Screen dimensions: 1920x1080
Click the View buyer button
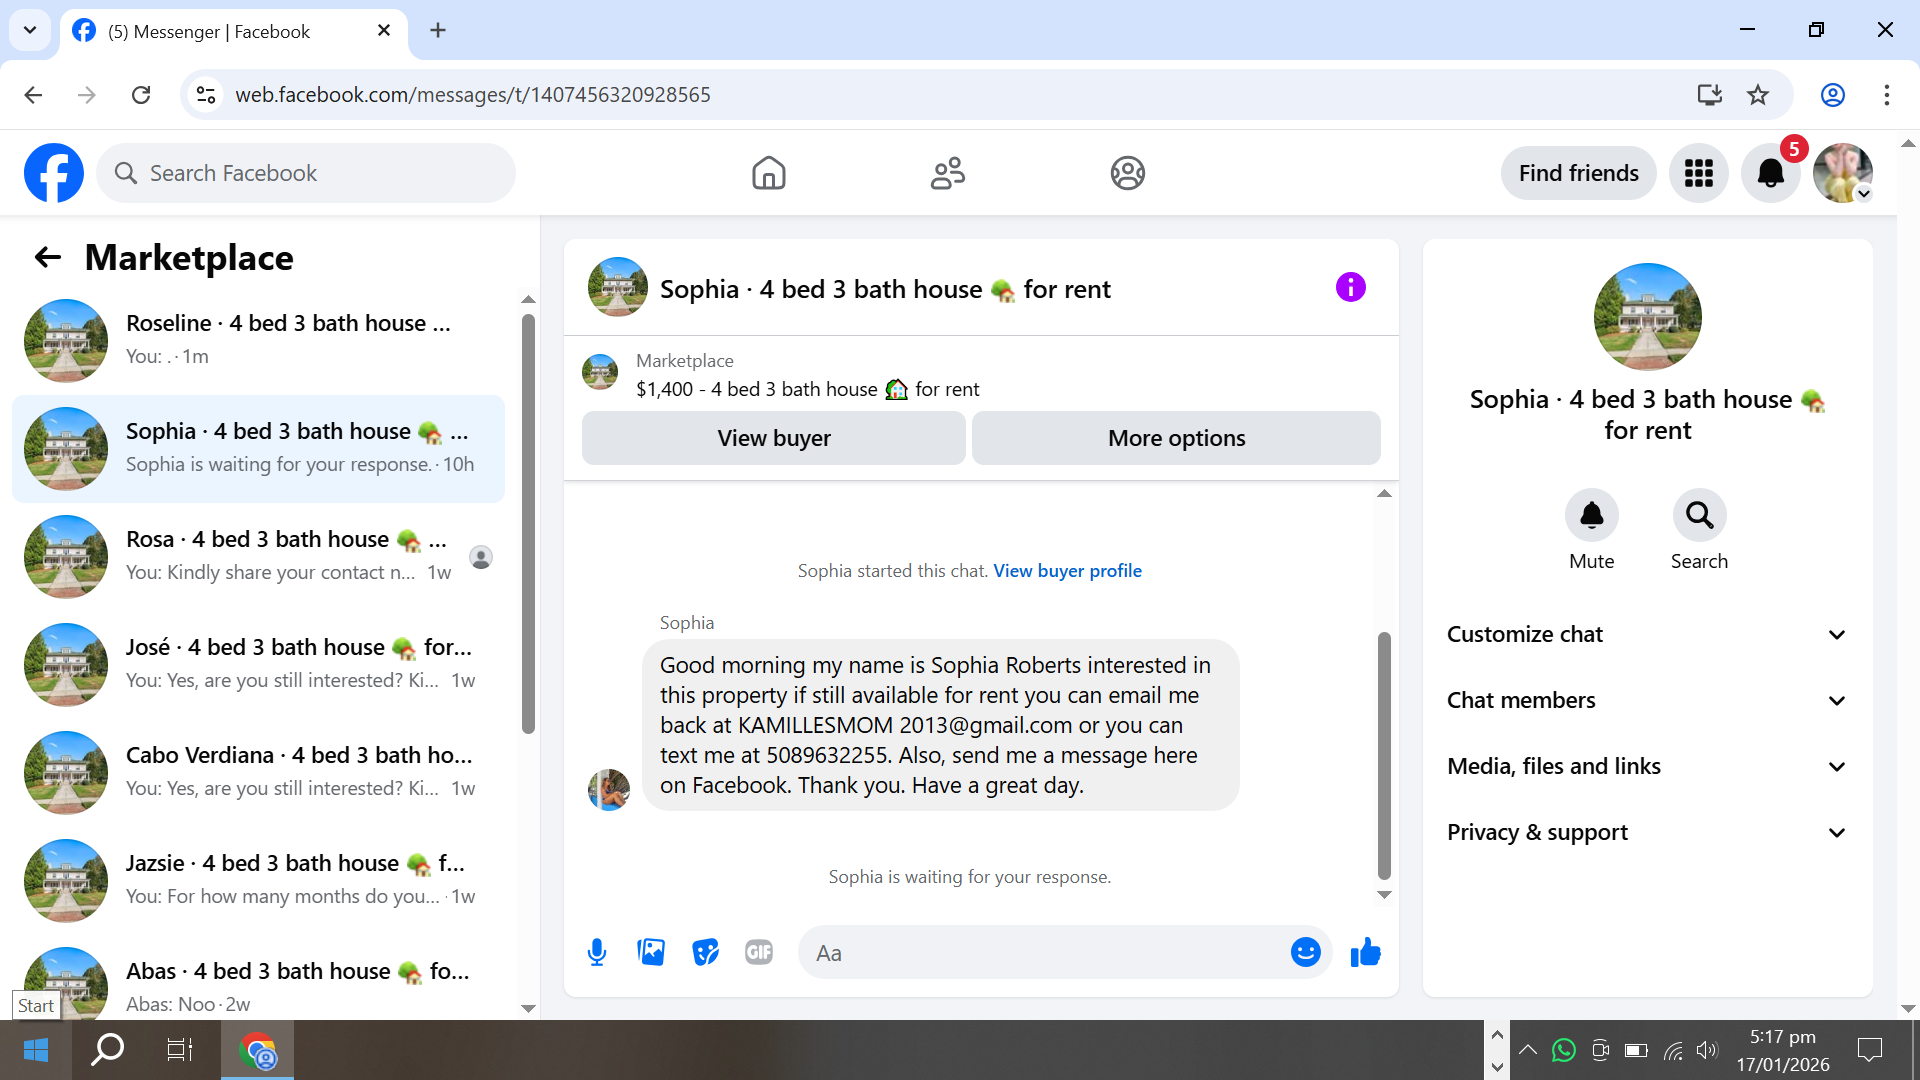(773, 438)
